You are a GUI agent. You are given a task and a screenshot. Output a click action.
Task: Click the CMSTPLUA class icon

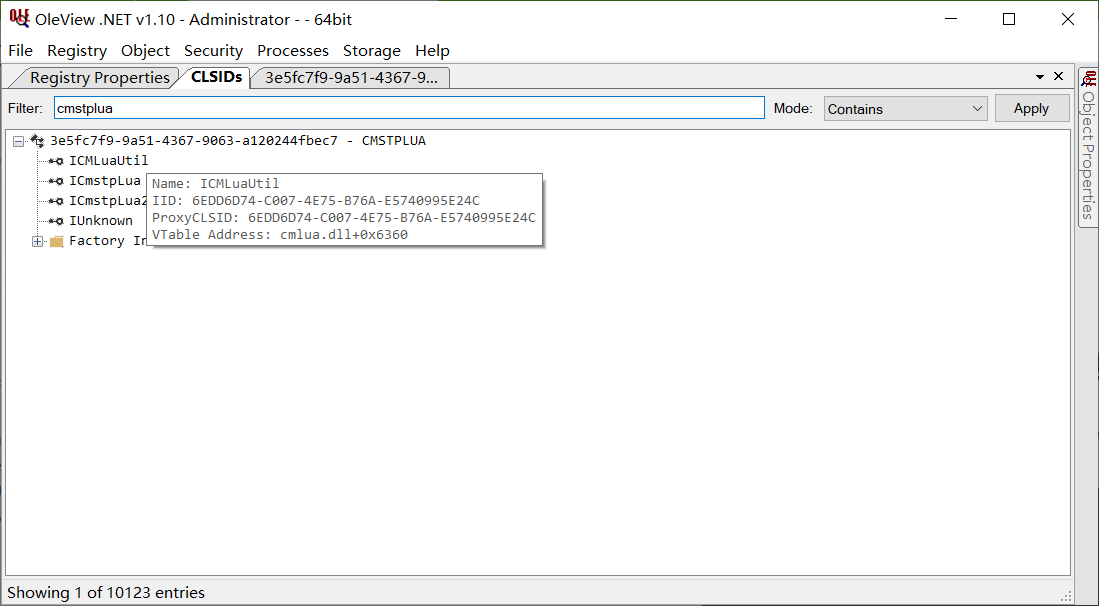[x=37, y=141]
